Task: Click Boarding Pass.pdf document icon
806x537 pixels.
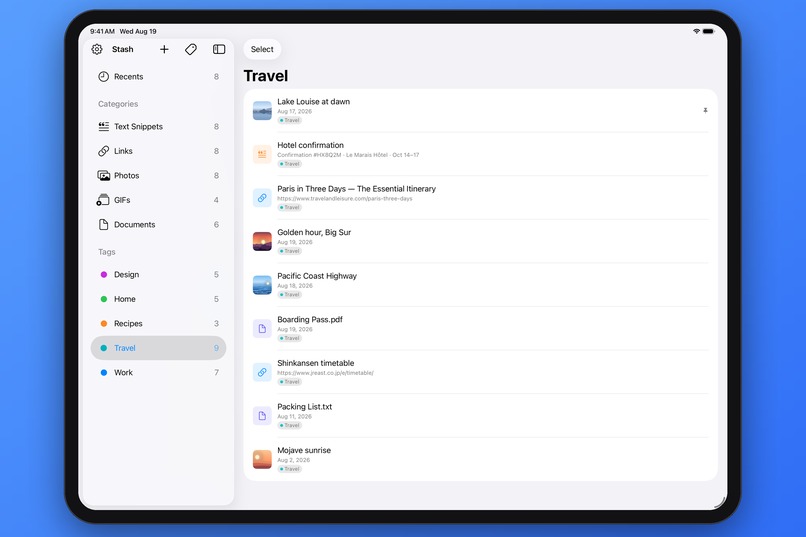Action: [x=262, y=329]
